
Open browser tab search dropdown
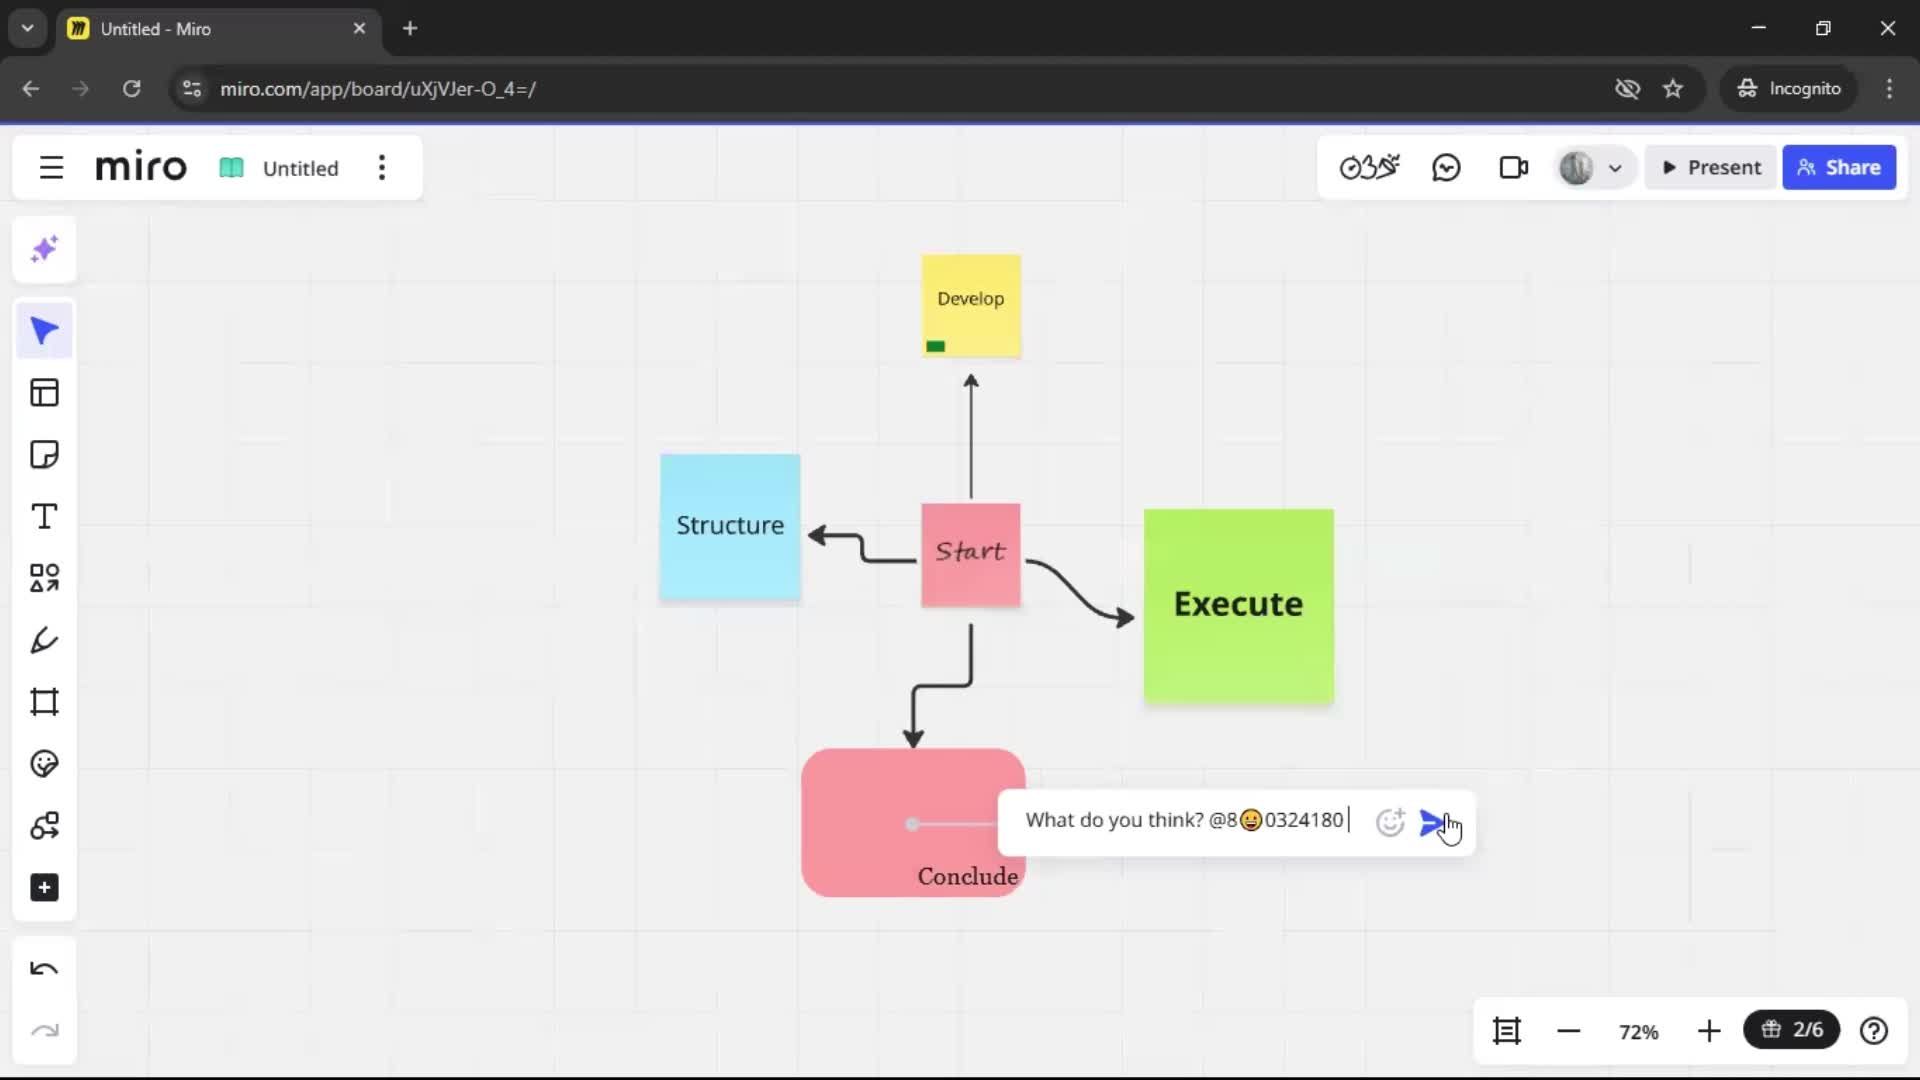click(28, 29)
